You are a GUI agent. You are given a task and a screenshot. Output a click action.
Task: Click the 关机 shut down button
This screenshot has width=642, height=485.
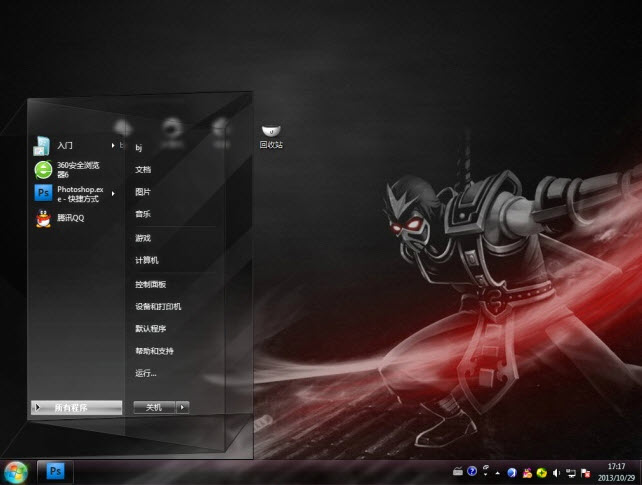coord(154,407)
